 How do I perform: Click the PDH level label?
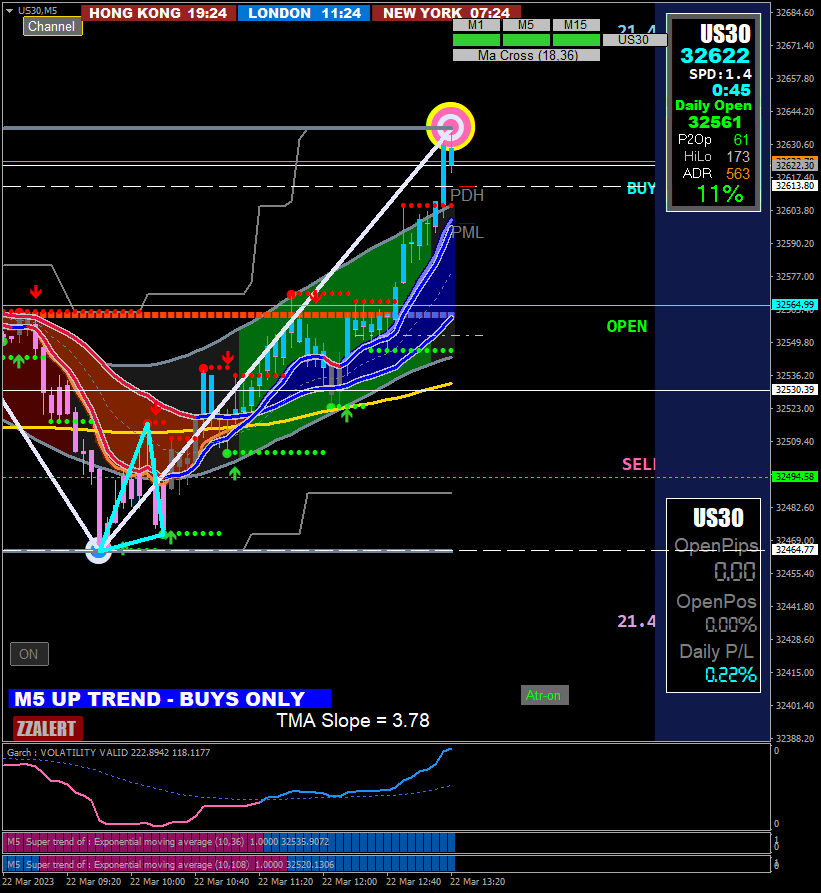[467, 195]
